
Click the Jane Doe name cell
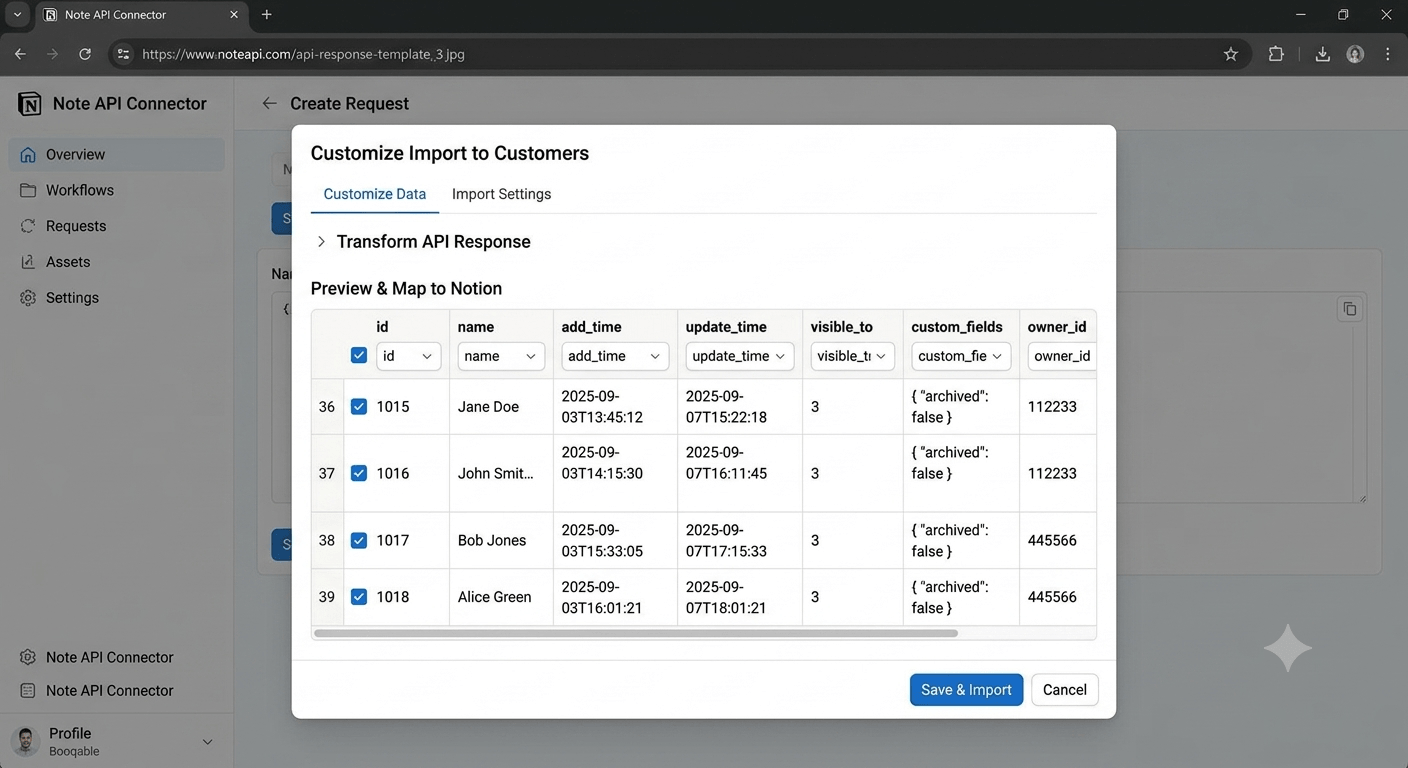click(x=501, y=407)
